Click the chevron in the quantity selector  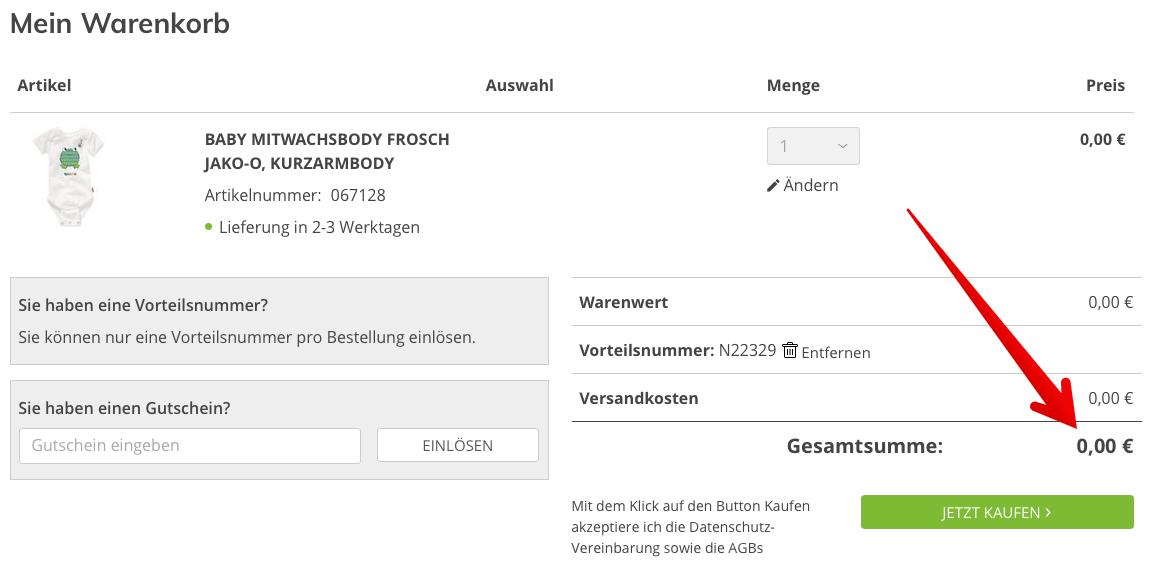(x=842, y=146)
